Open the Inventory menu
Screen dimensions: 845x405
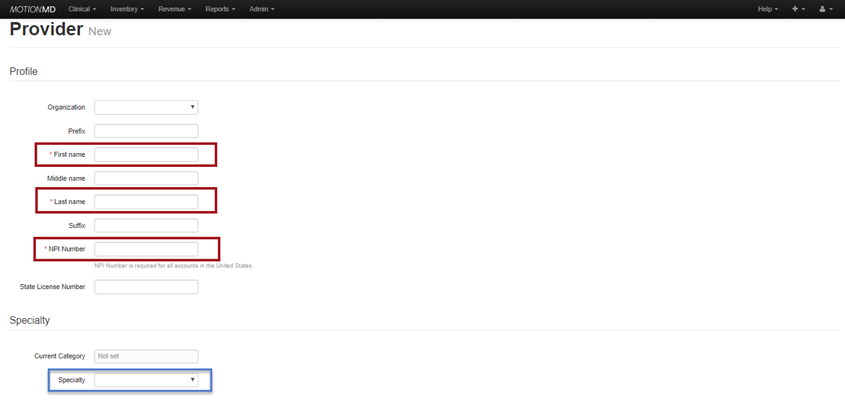tap(127, 9)
